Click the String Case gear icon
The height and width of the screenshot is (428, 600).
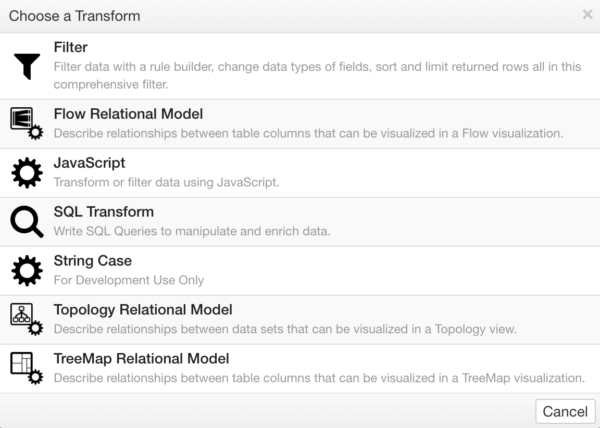click(x=27, y=271)
